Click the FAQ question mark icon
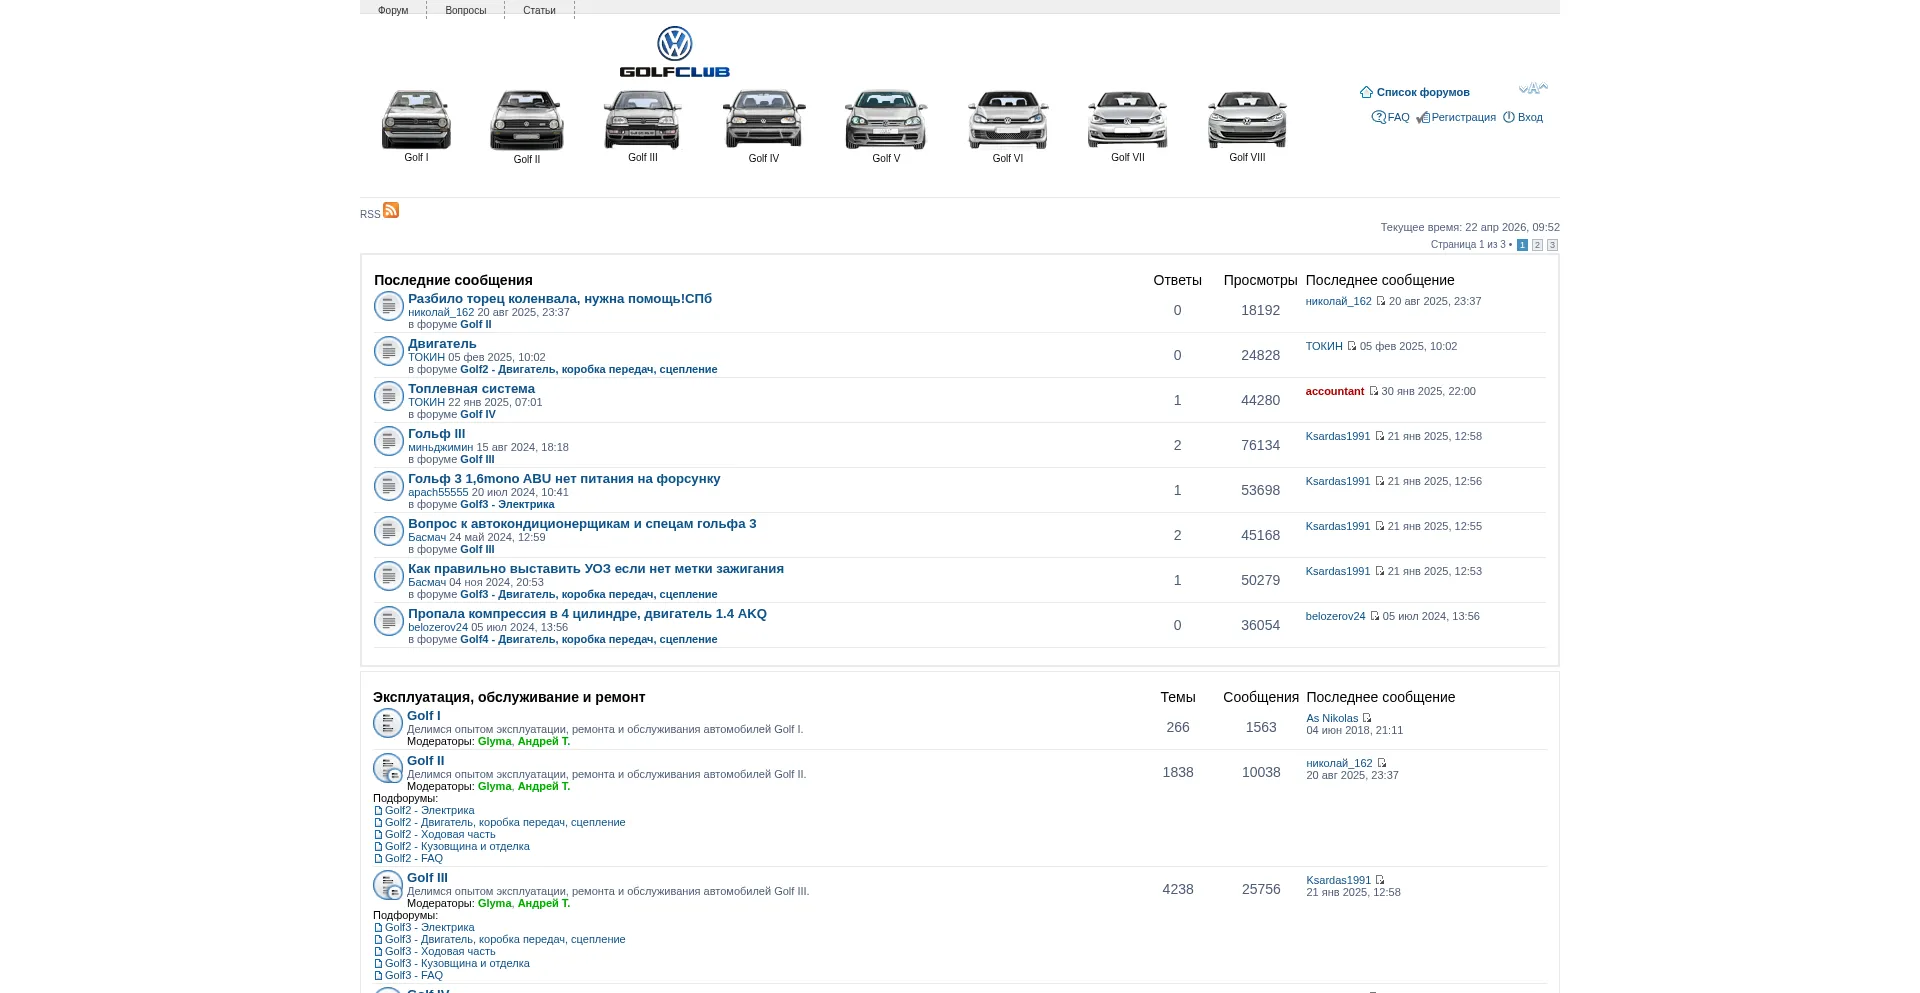Screen dimensions: 1920x993 (x=1379, y=117)
